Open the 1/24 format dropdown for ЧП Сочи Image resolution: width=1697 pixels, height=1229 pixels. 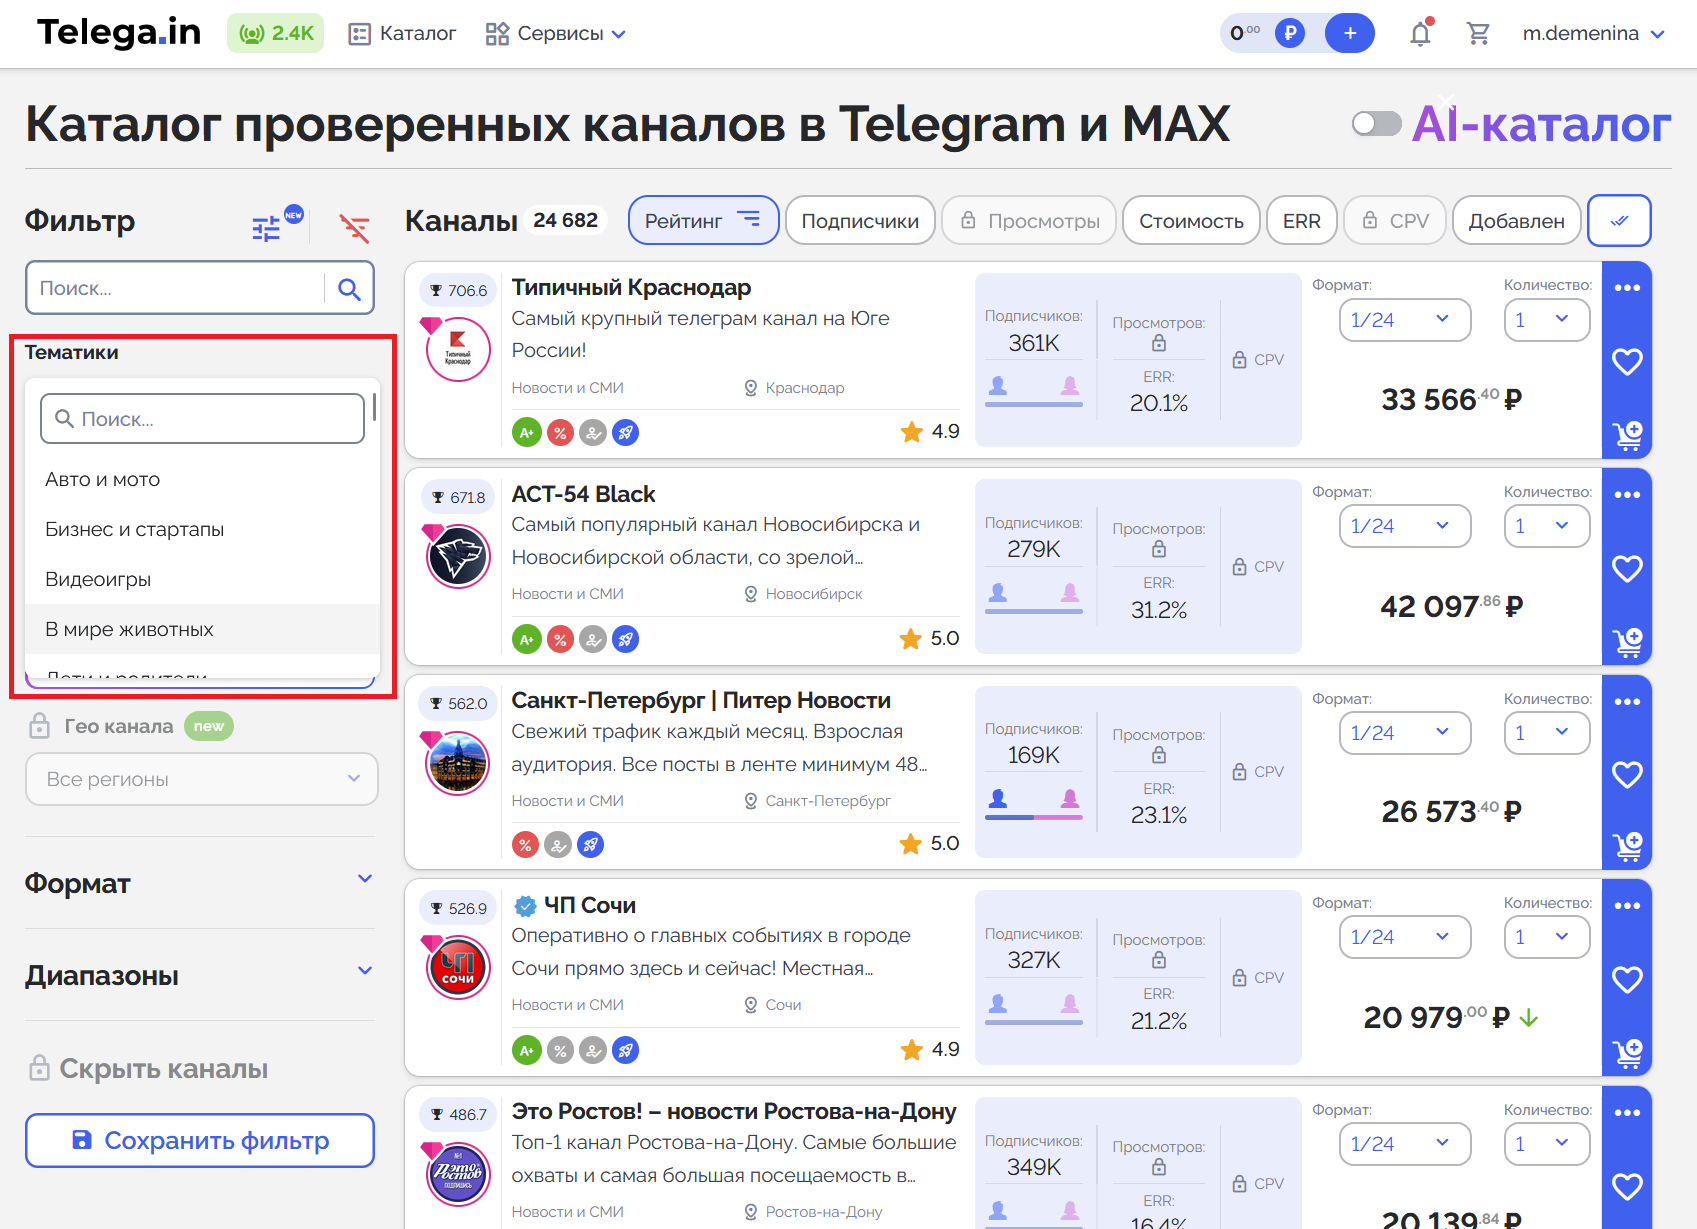point(1404,937)
